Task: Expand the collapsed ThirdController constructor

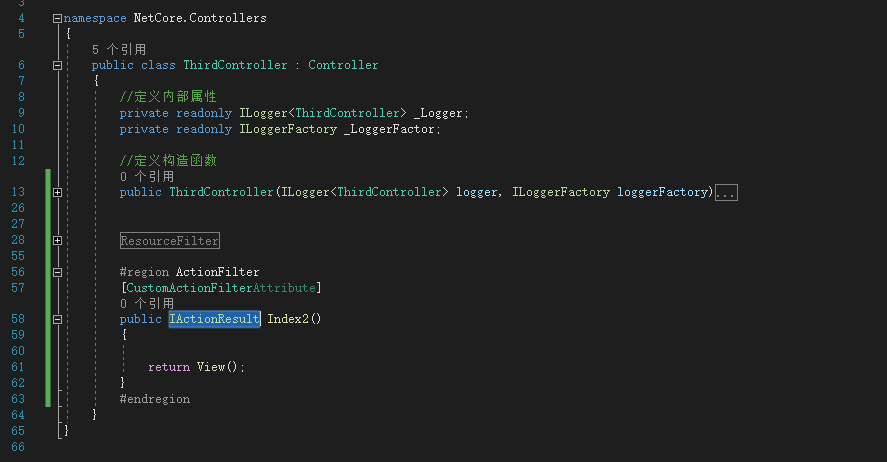Action: point(57,192)
